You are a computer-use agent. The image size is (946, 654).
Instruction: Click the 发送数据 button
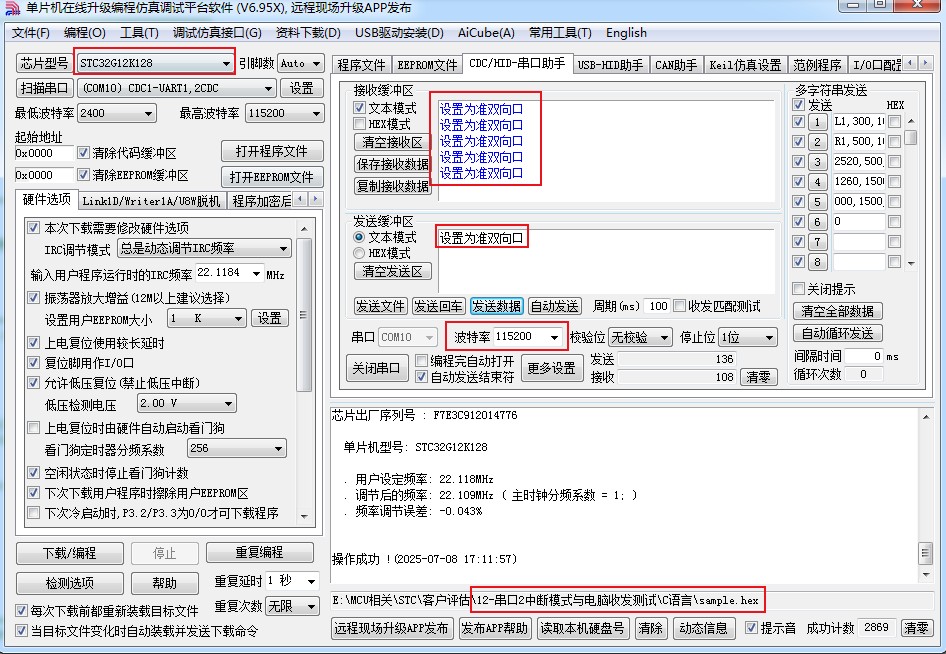pyautogui.click(x=497, y=306)
